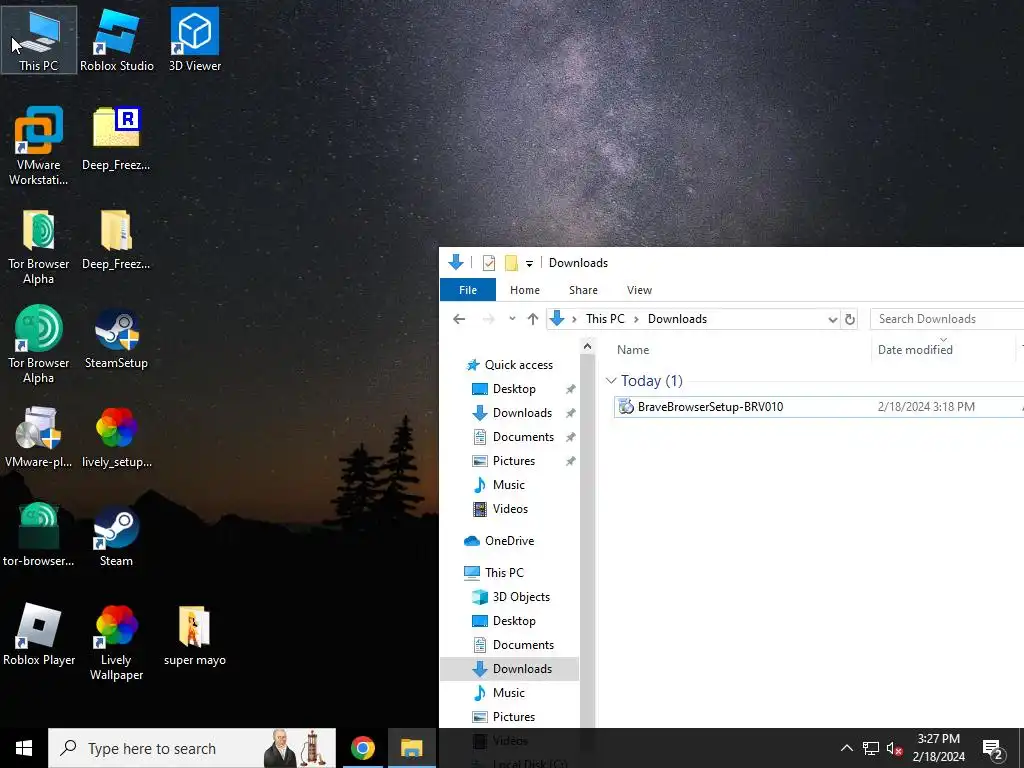1024x768 pixels.
Task: Open pinned Documents under Quick access
Action: point(523,437)
